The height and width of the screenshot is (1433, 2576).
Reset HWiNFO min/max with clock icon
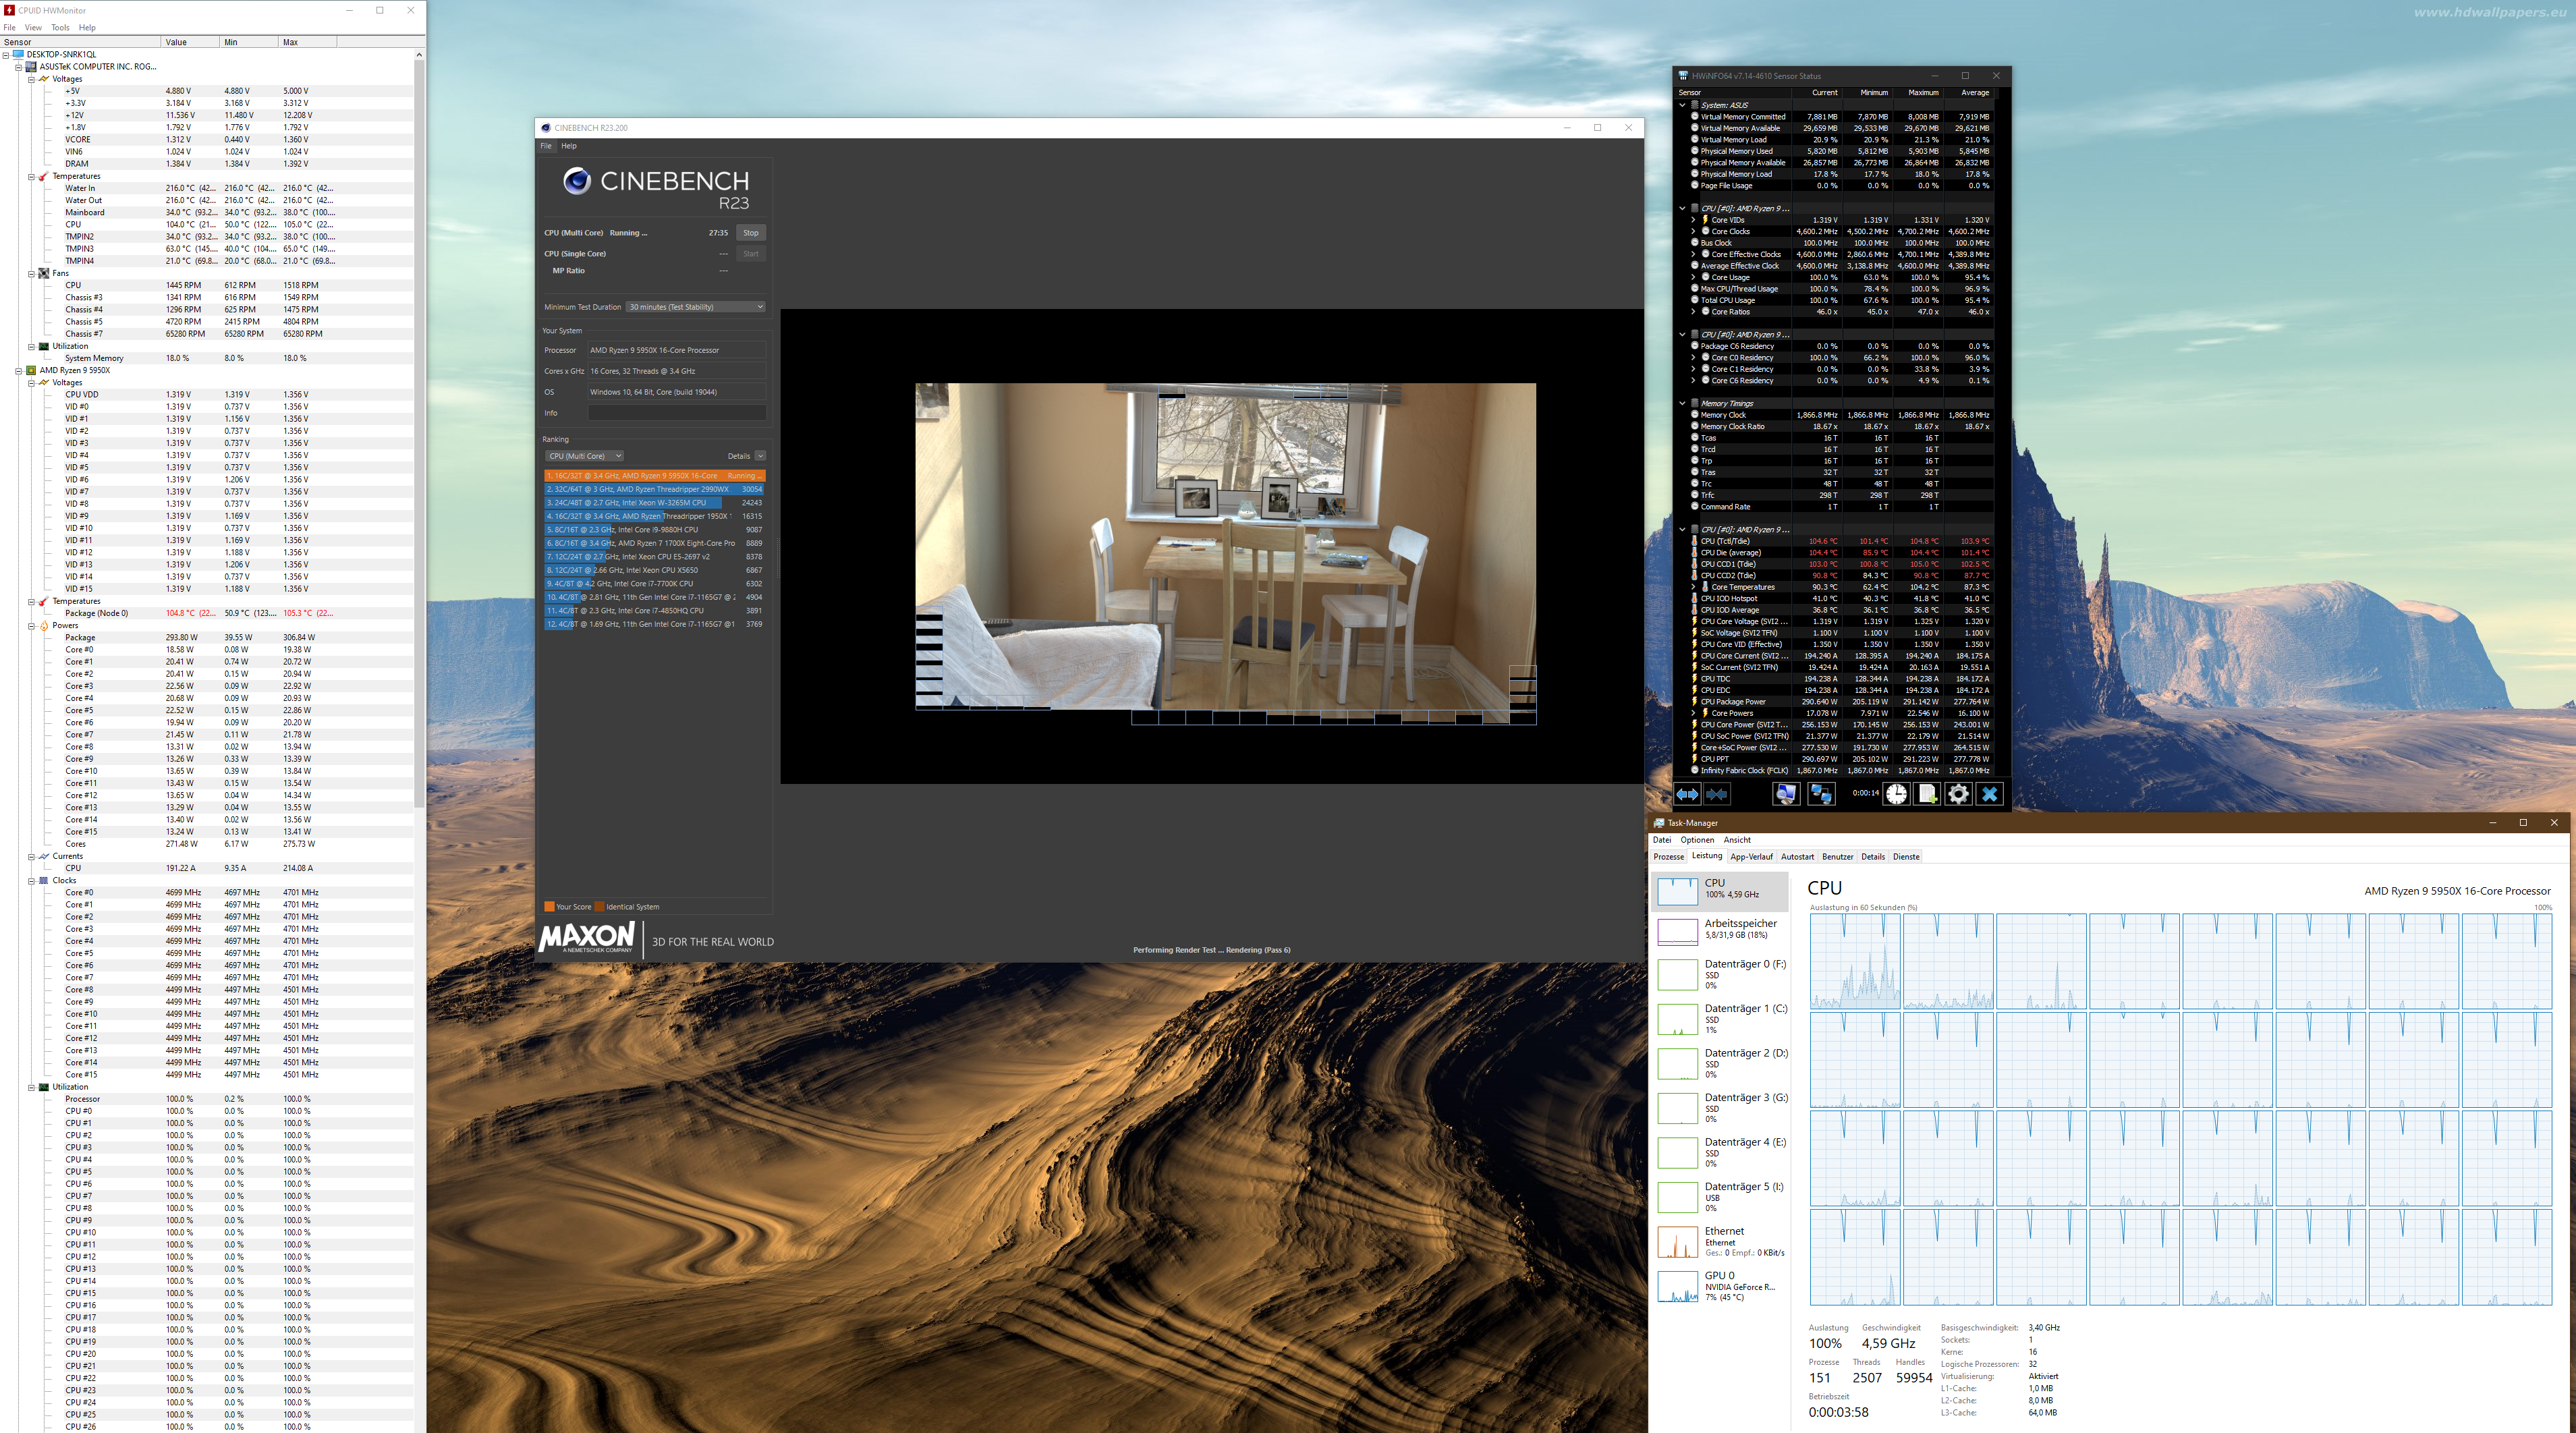point(1896,794)
